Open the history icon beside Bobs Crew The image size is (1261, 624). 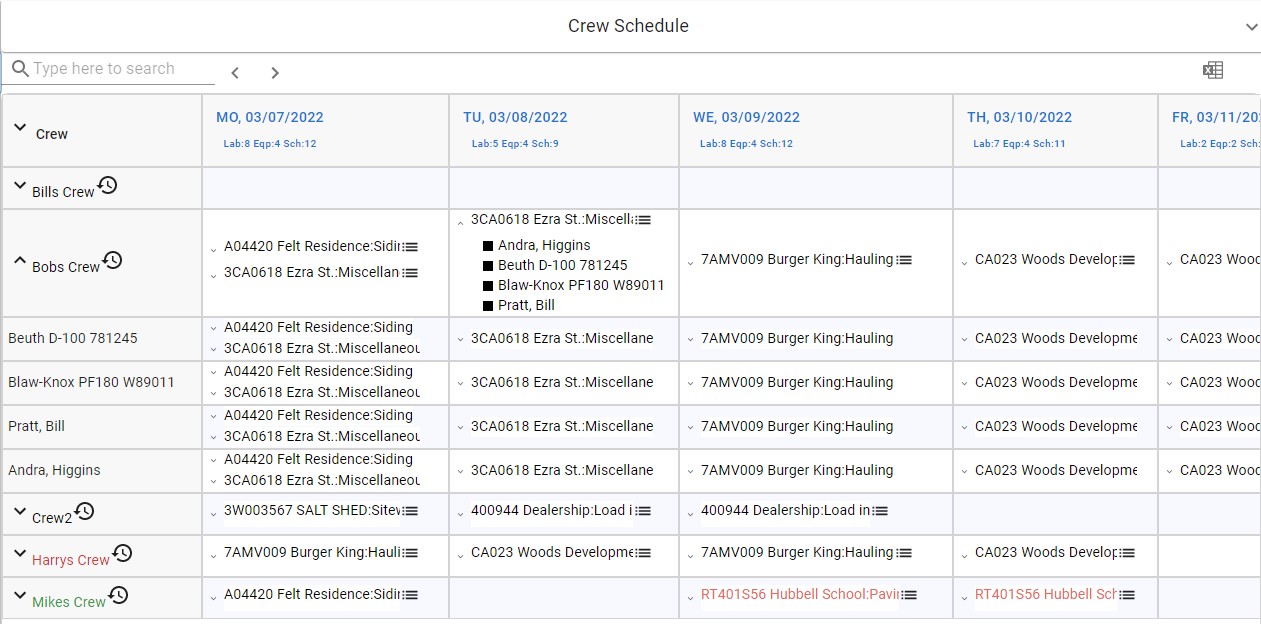pos(113,260)
